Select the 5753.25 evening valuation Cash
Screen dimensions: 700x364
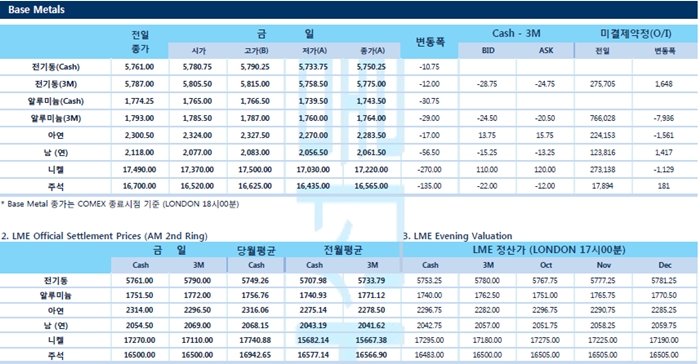429,281
